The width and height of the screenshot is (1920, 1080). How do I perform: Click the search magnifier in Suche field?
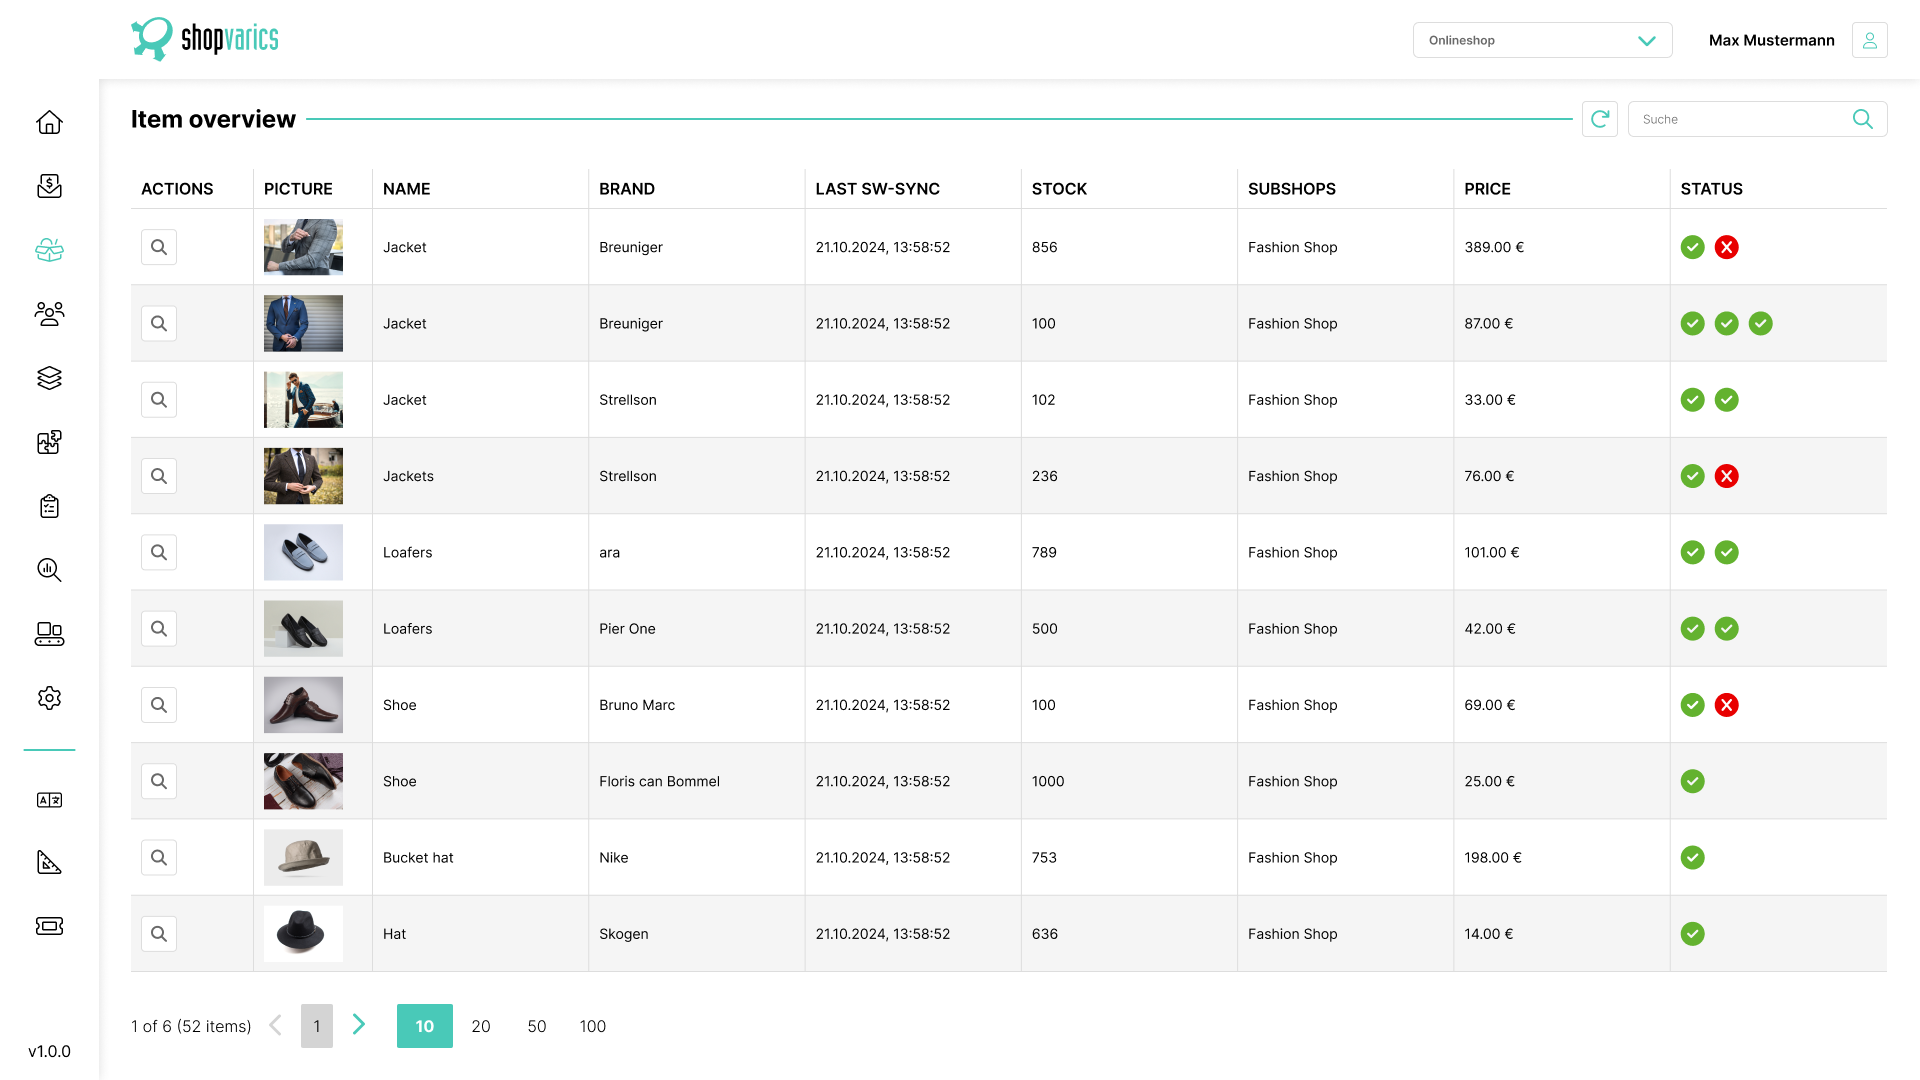(x=1862, y=119)
